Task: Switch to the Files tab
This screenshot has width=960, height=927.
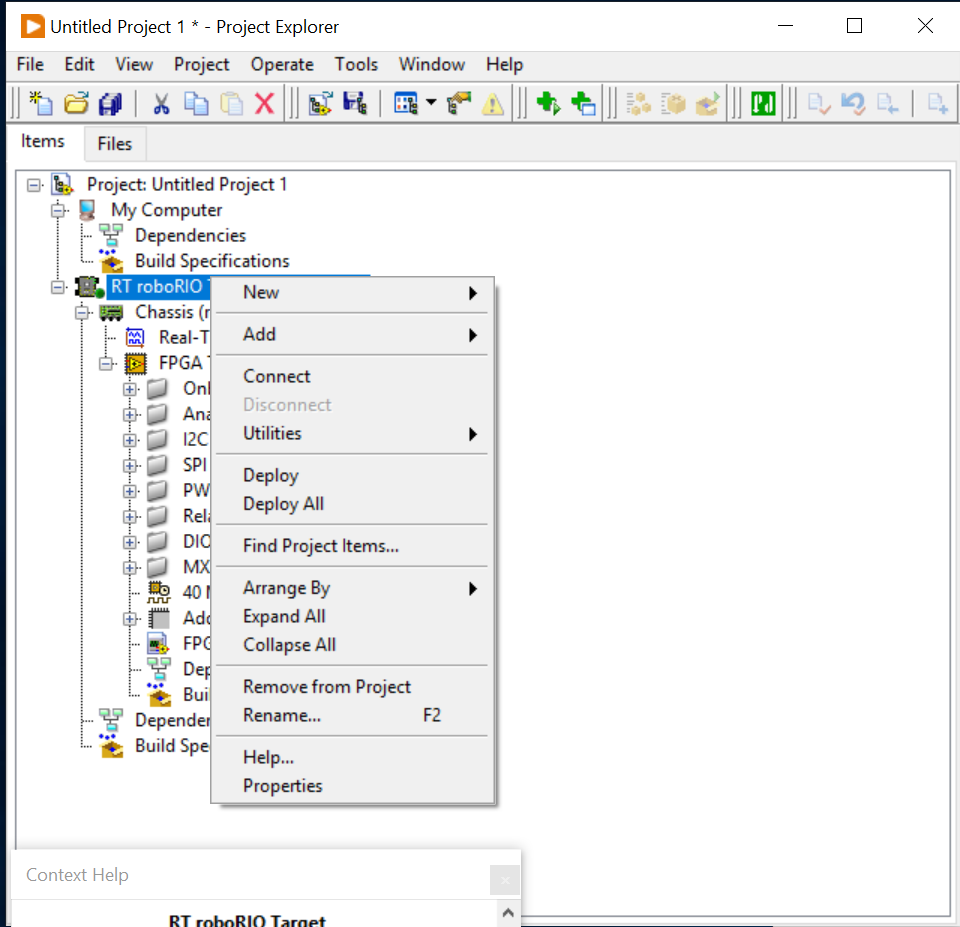Action: pos(114,143)
